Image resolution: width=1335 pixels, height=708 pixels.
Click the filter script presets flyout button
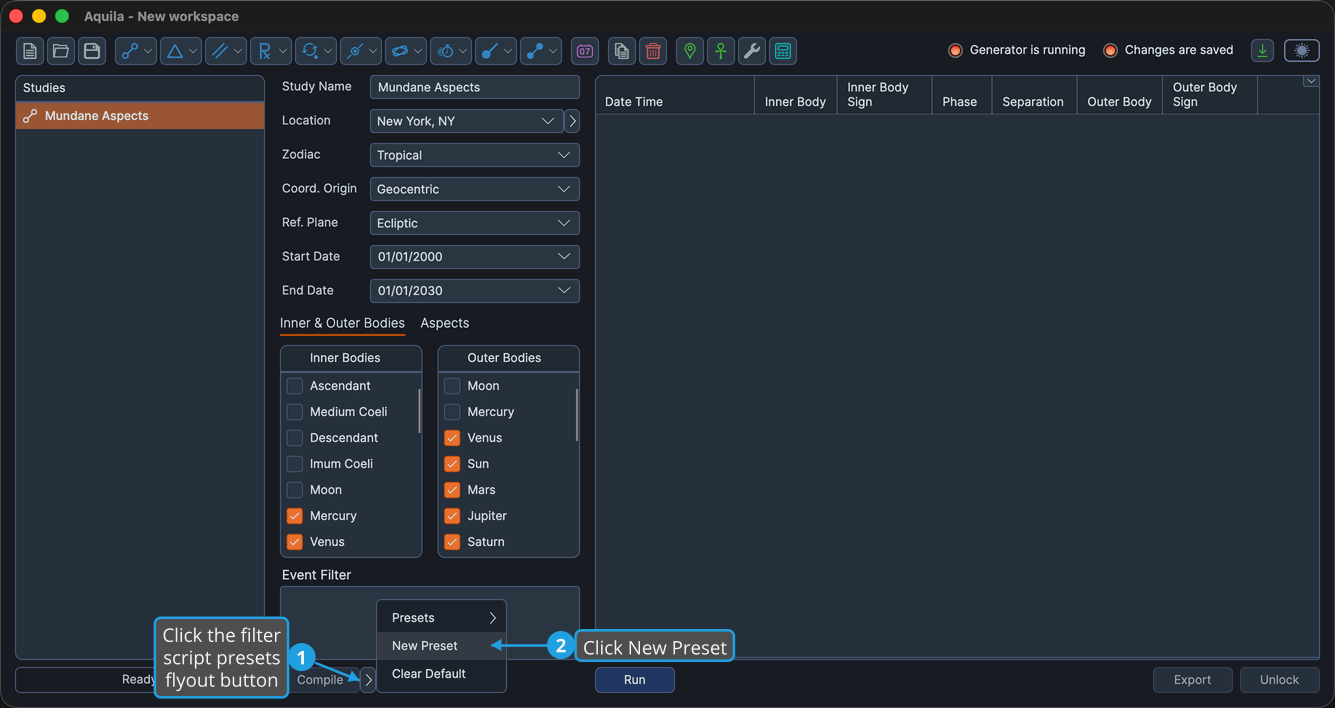coord(368,680)
